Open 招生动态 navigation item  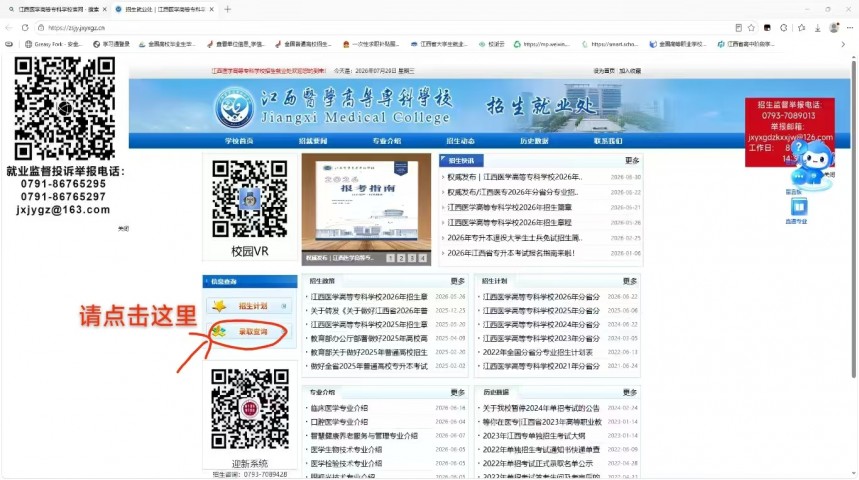[x=460, y=141]
